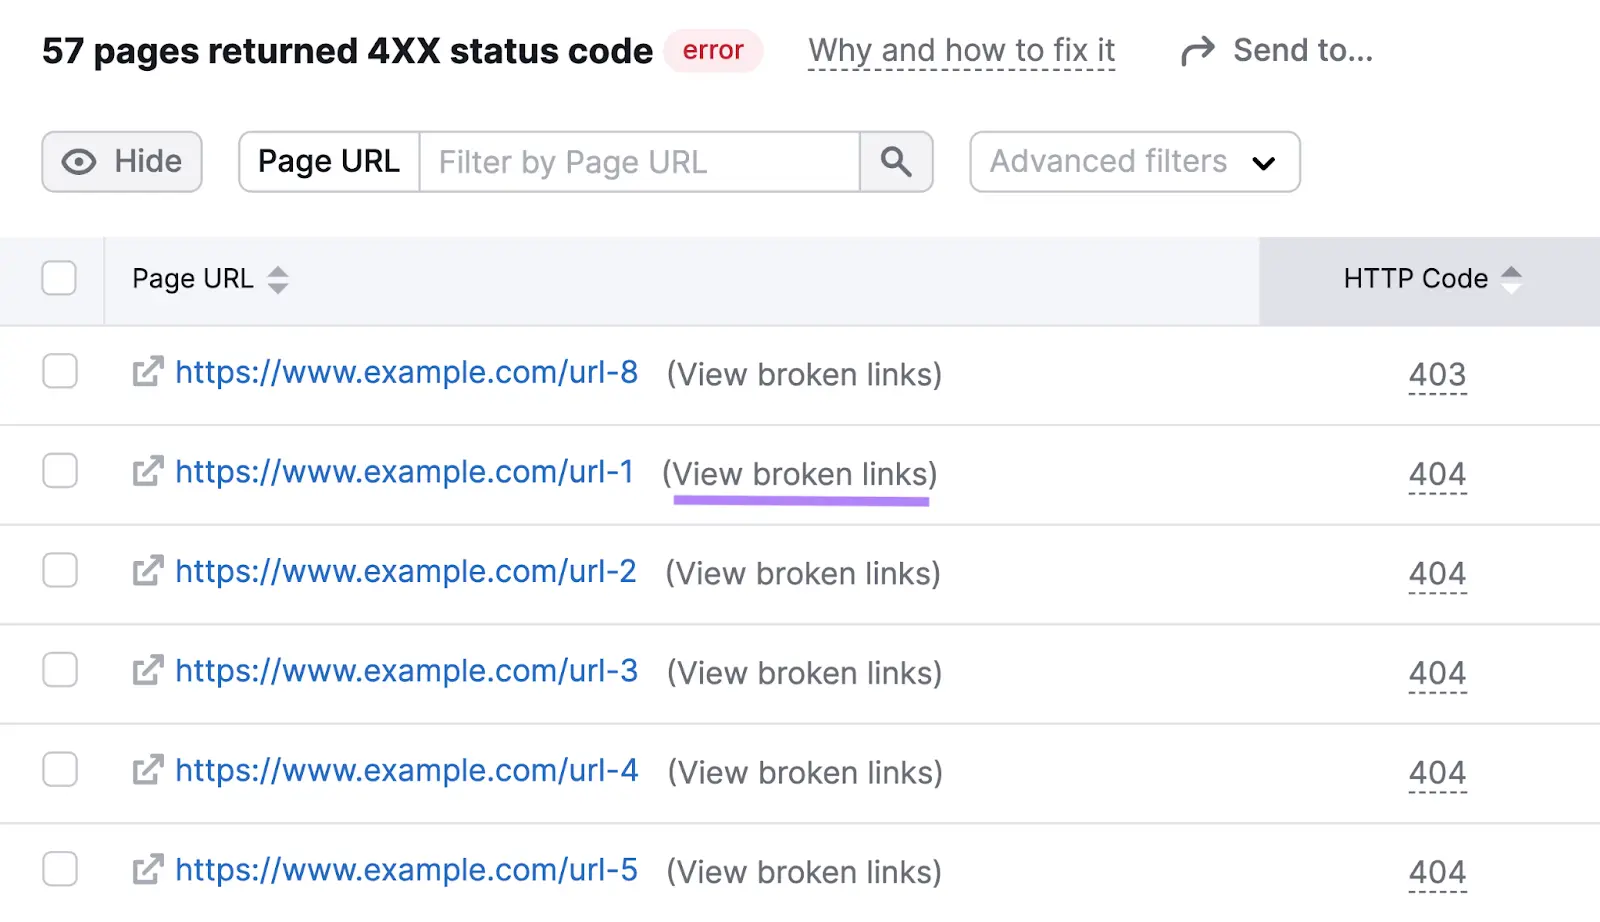This screenshot has height=922, width=1600.
Task: Click the external link icon beside url-1
Action: [x=146, y=471]
